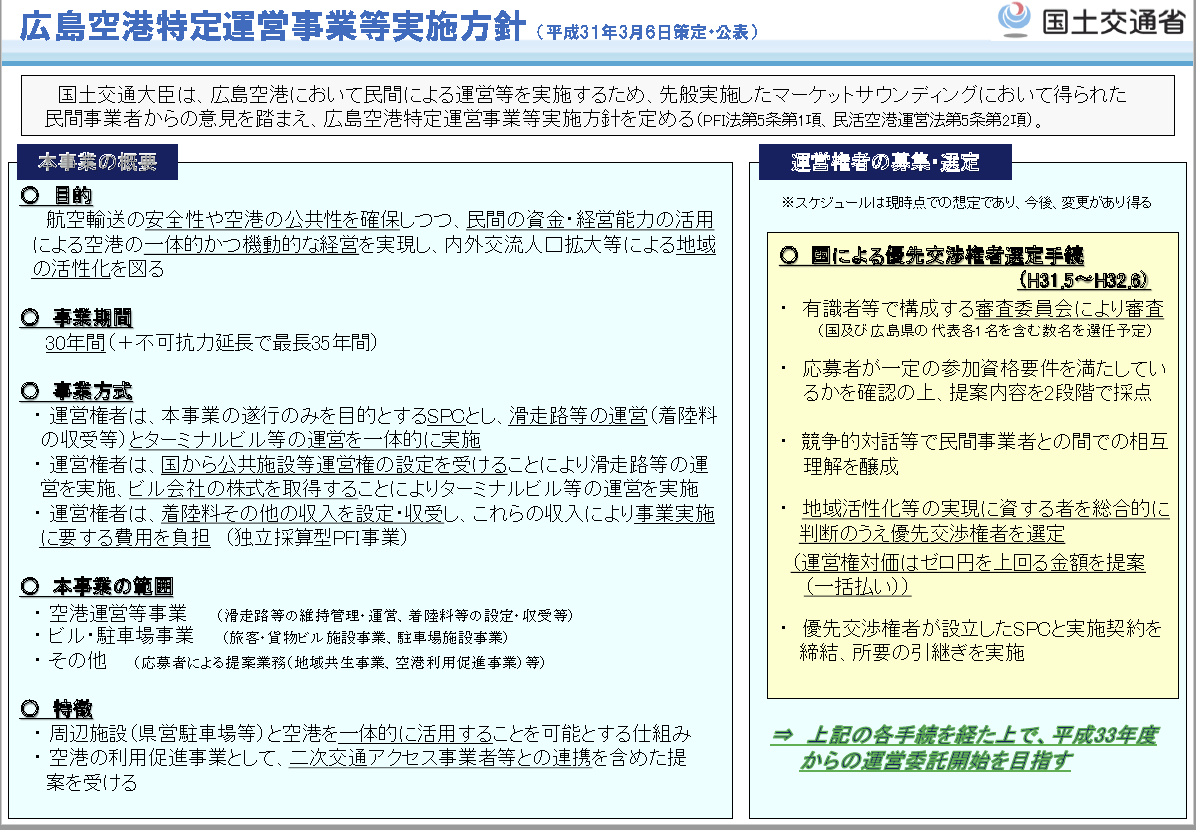The image size is (1196, 830).
Task: Click underlined phrase 滑走路等の運営
Action: 578,416
